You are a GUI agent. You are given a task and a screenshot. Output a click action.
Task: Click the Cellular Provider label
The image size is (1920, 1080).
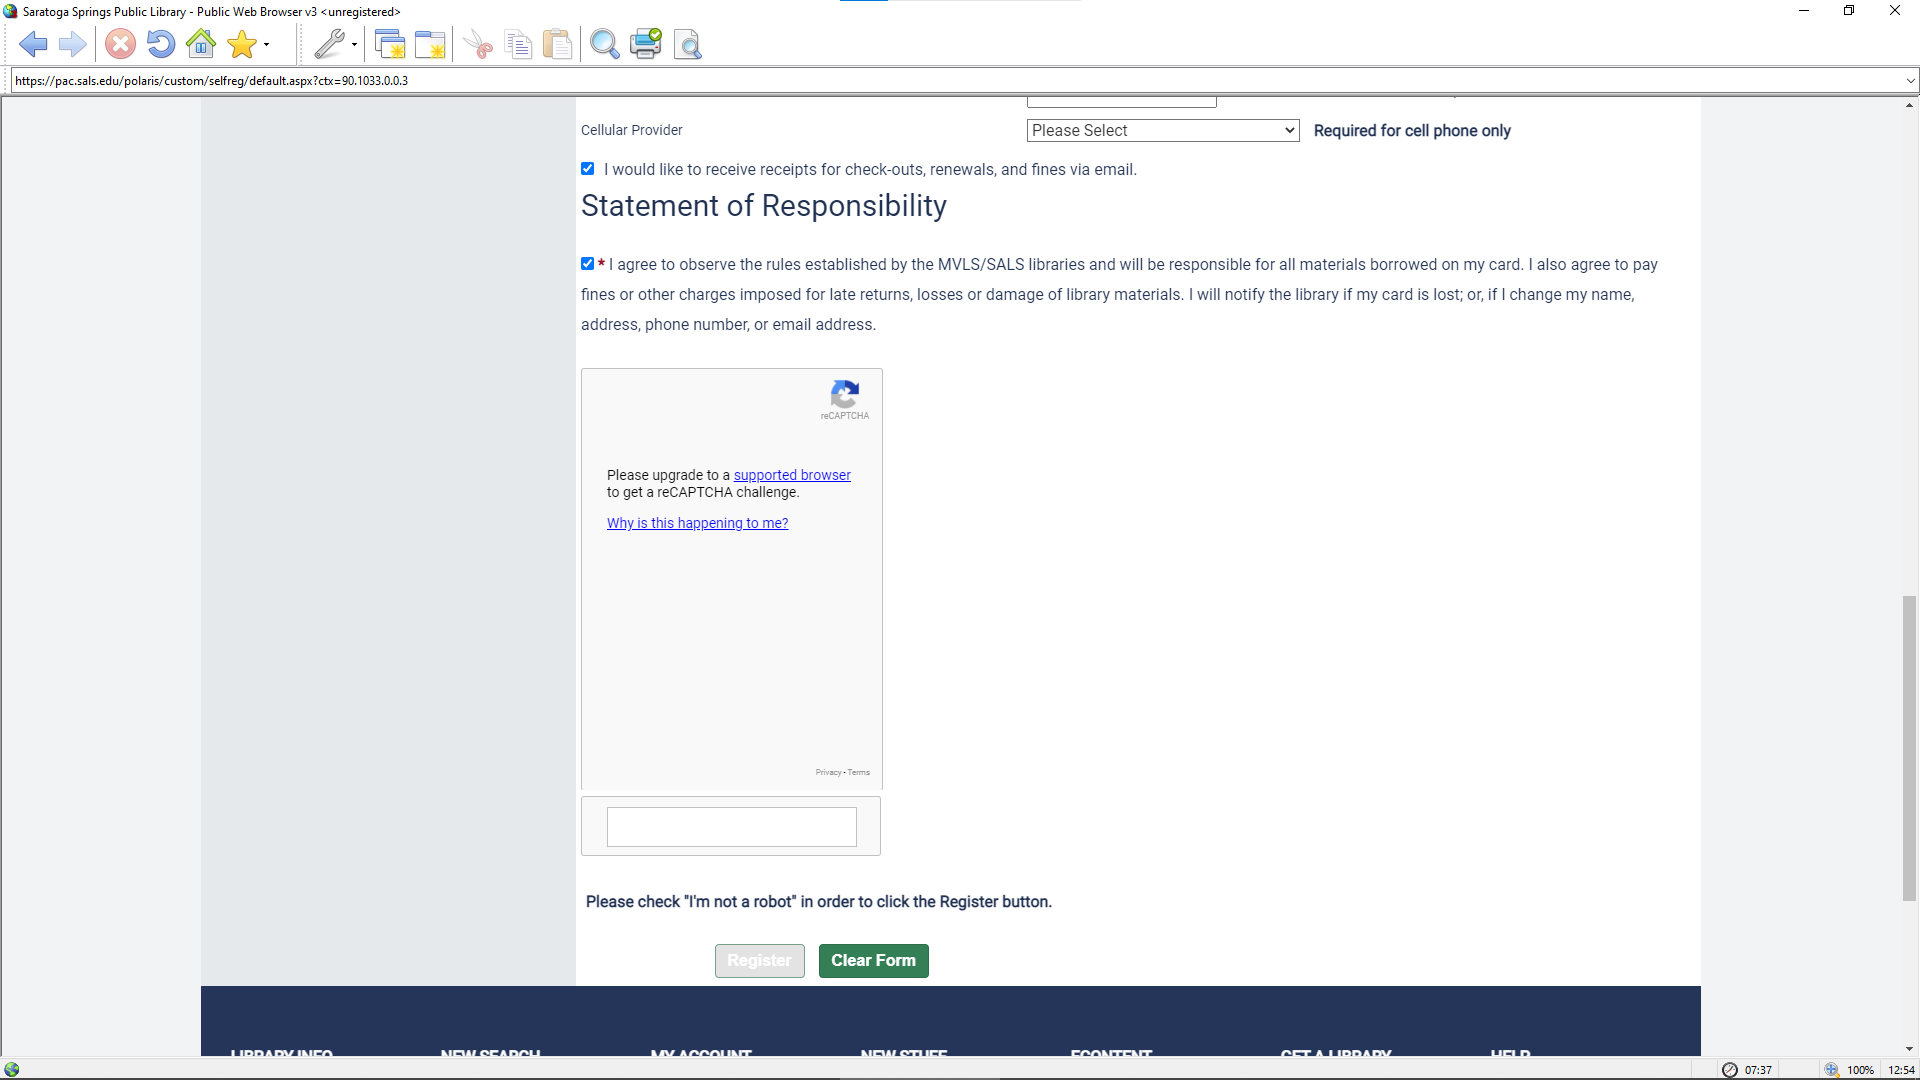coord(632,131)
